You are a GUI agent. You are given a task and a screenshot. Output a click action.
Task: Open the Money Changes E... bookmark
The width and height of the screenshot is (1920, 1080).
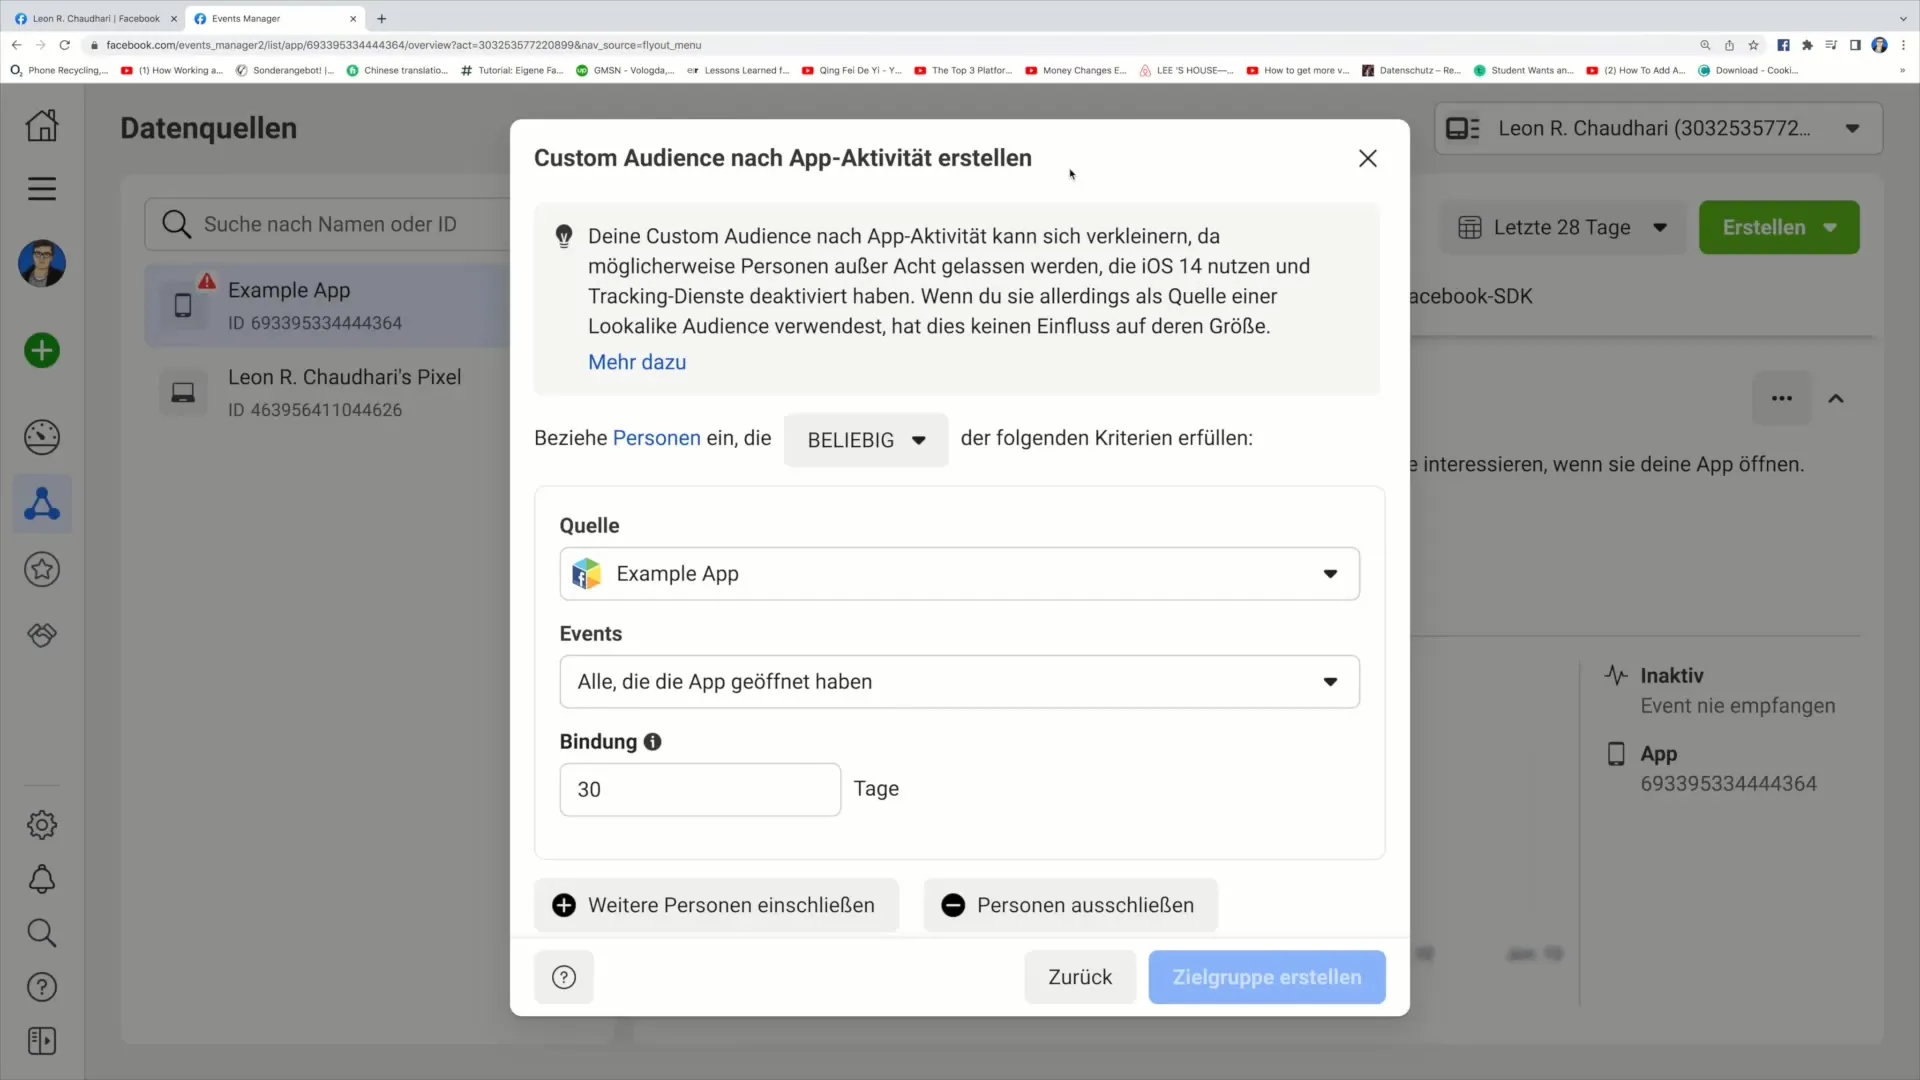1075,70
